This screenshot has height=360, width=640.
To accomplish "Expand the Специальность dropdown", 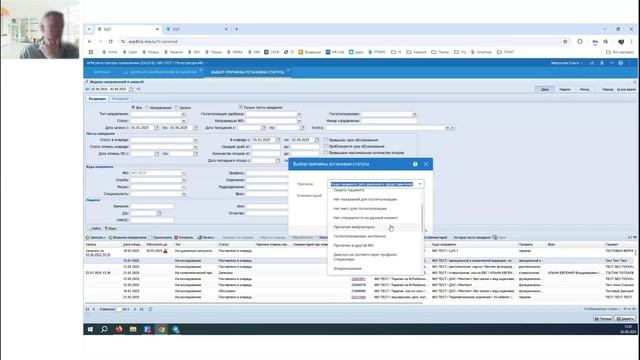I will click(183, 194).
